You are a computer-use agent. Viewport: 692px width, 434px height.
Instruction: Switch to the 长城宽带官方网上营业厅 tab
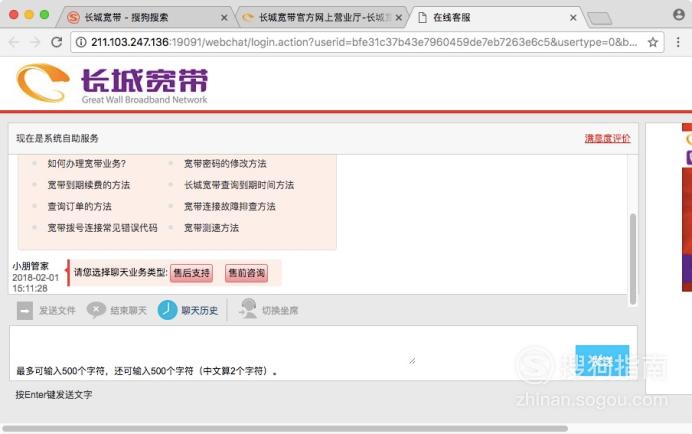321,18
